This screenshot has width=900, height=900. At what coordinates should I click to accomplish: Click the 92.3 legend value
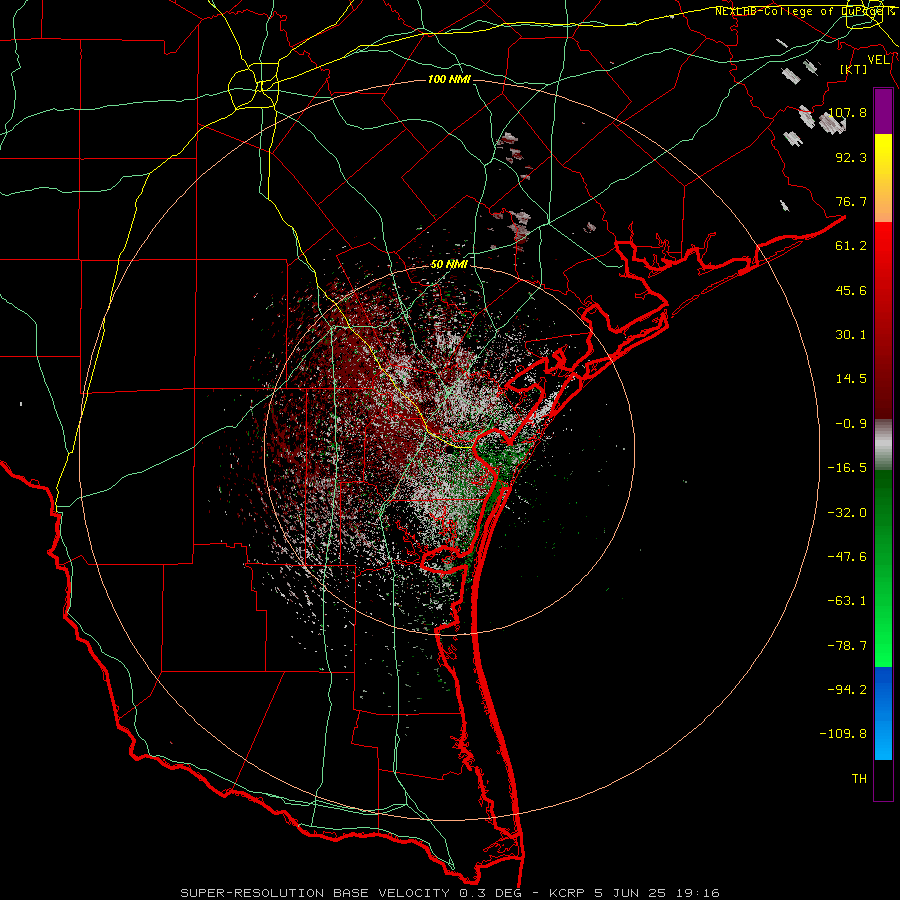point(851,157)
